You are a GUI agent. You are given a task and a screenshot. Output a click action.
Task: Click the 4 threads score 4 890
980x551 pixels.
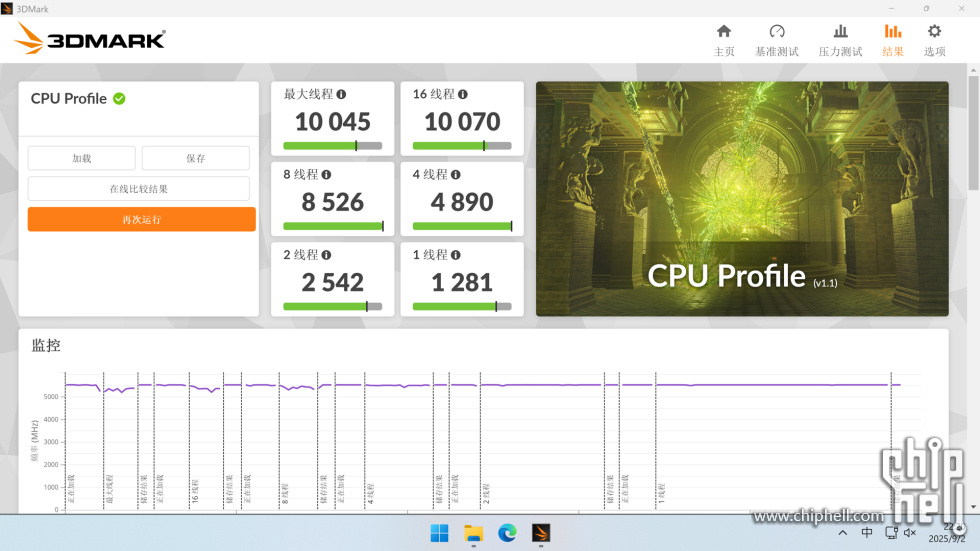(x=462, y=202)
